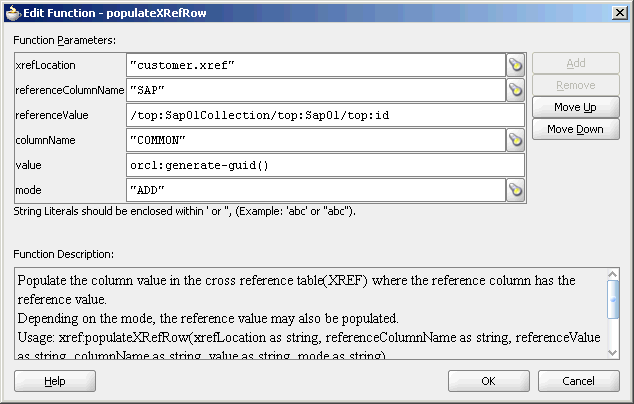This screenshot has height=404, width=634.
Task: Click the Function Description scrollbar thumb
Action: [613, 299]
